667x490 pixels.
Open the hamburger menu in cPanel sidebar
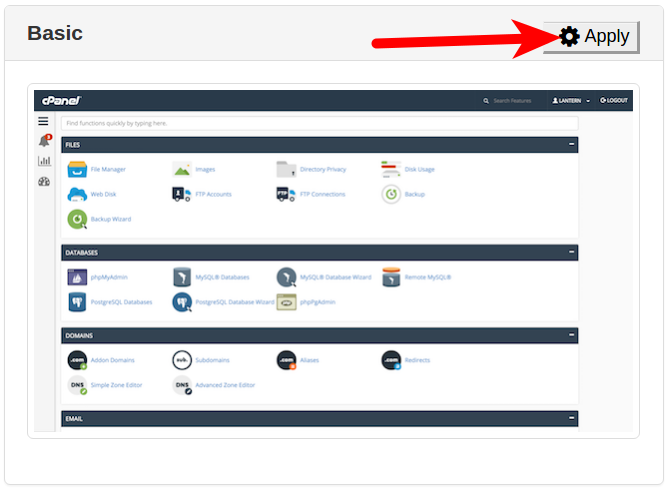tap(43, 121)
